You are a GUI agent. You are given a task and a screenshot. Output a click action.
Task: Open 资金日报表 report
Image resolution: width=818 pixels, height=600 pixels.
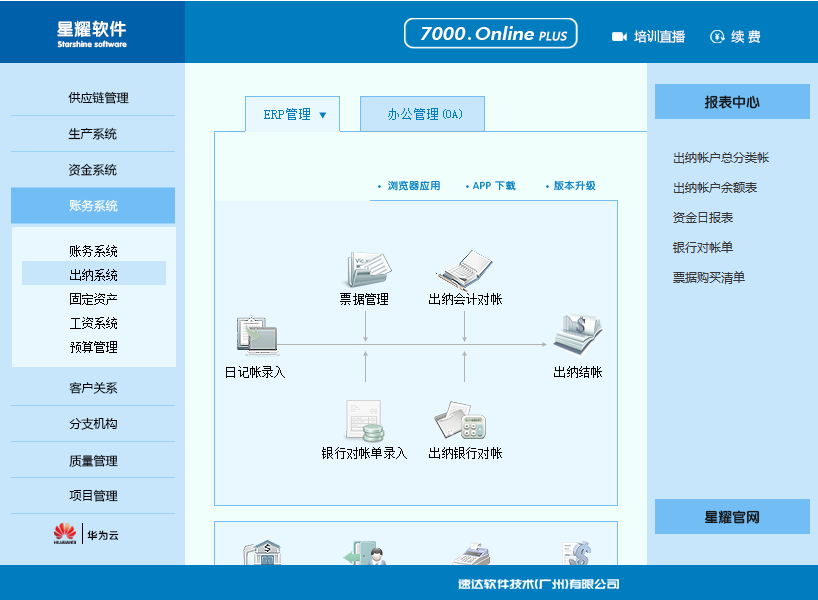(x=703, y=217)
